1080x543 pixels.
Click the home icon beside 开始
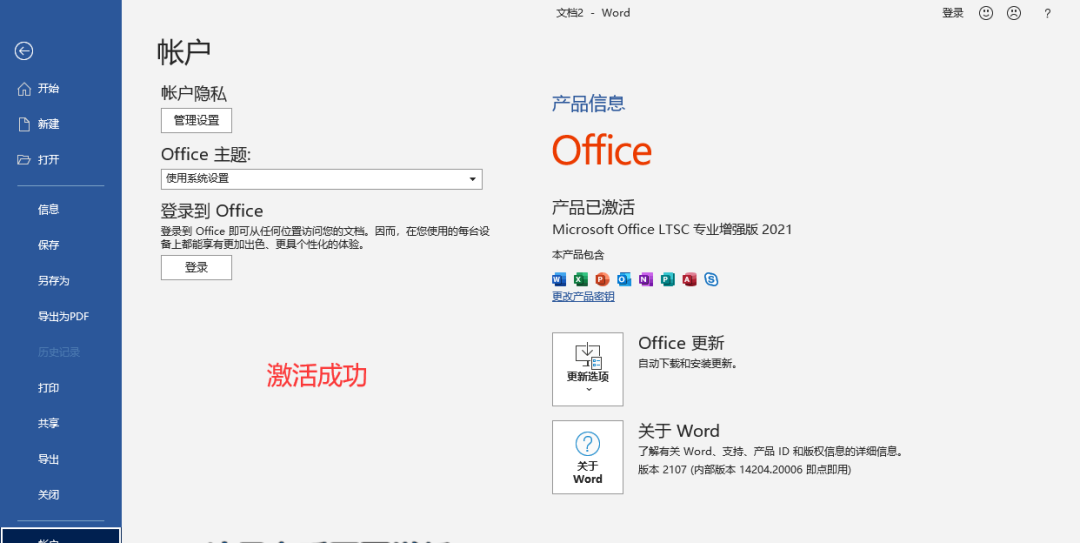pyautogui.click(x=24, y=88)
